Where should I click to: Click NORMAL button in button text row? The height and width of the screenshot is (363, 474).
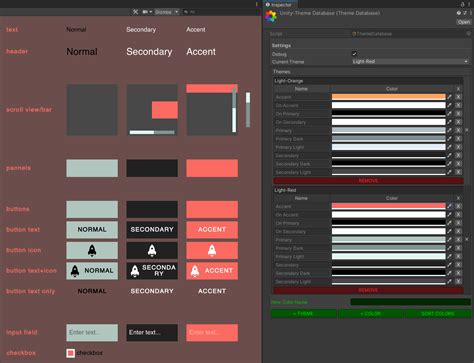92,230
